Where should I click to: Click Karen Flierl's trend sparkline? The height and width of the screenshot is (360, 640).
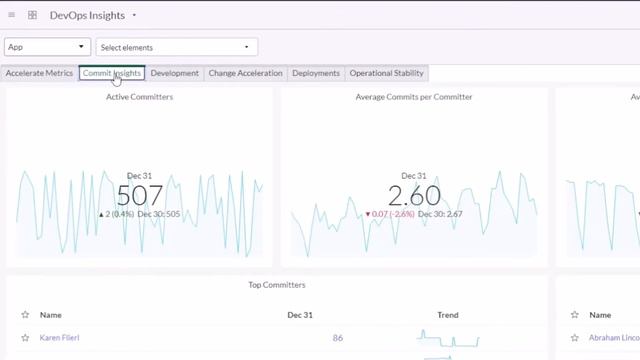click(448, 338)
